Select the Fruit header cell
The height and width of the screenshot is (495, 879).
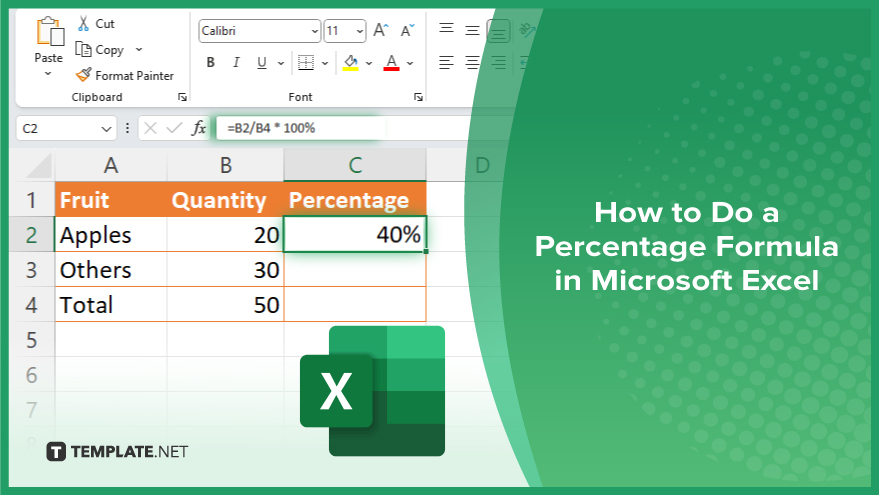coord(111,200)
